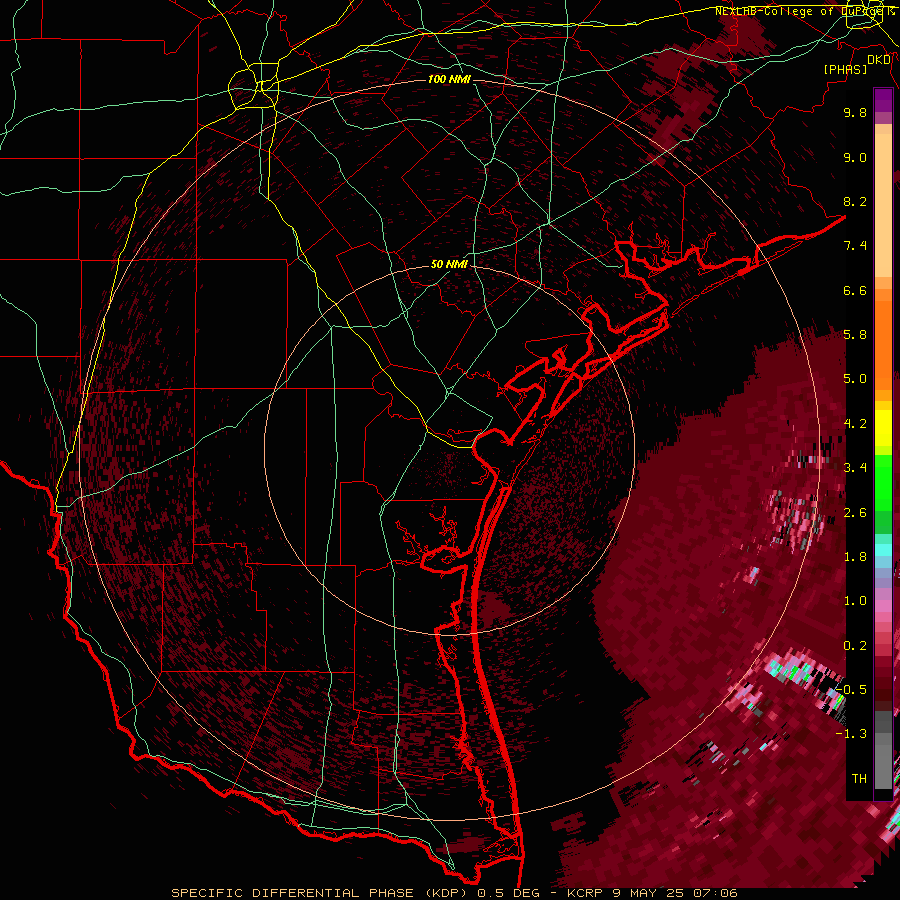Click the 6.6 value on the scale

point(855,290)
